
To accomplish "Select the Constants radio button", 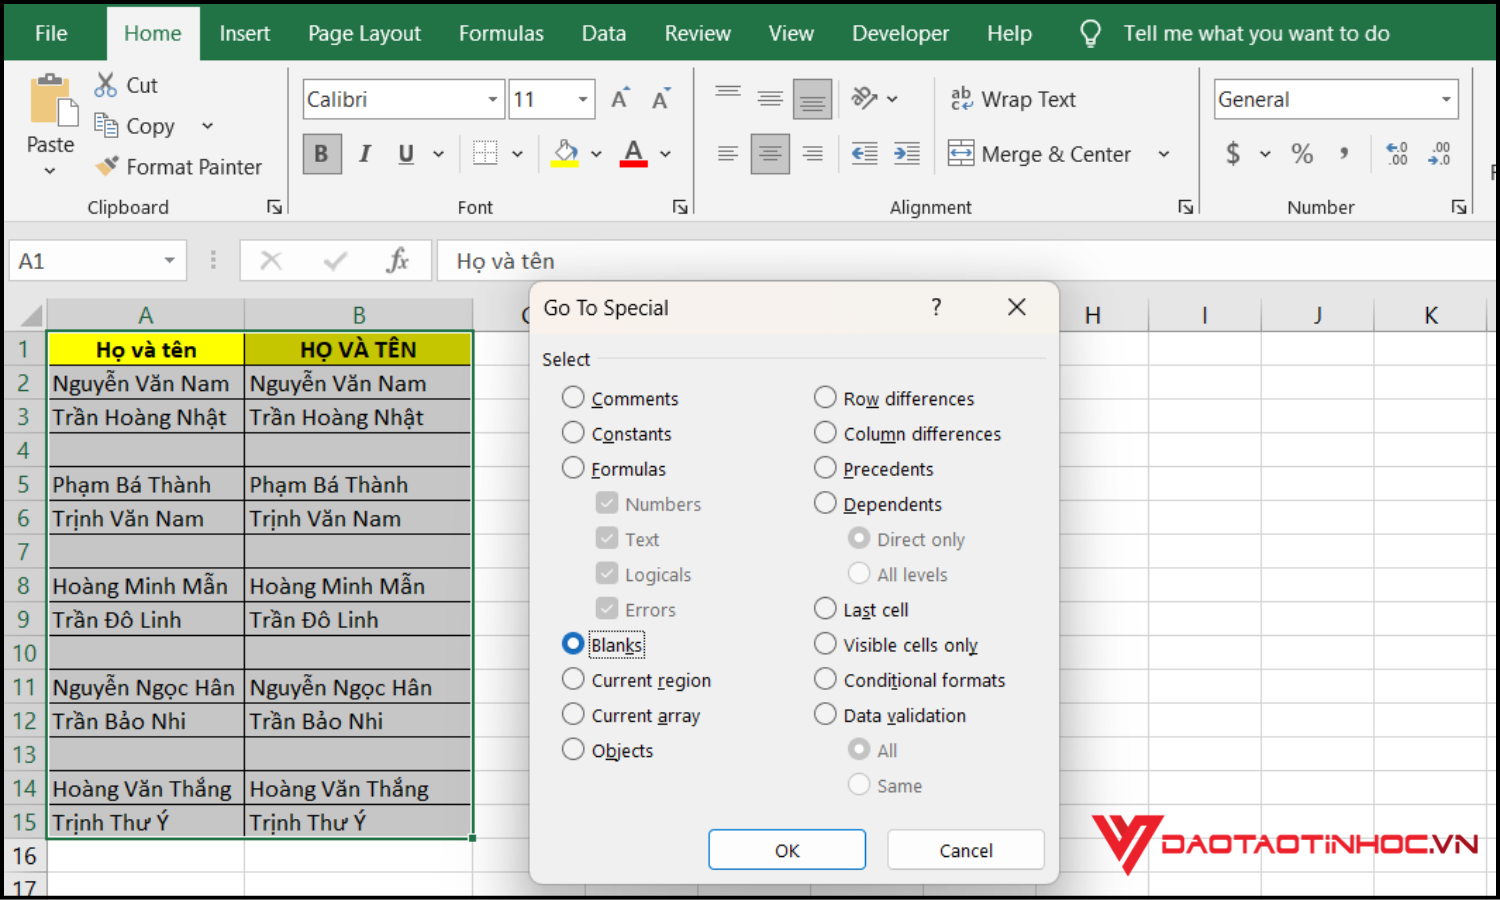I will [x=573, y=433].
